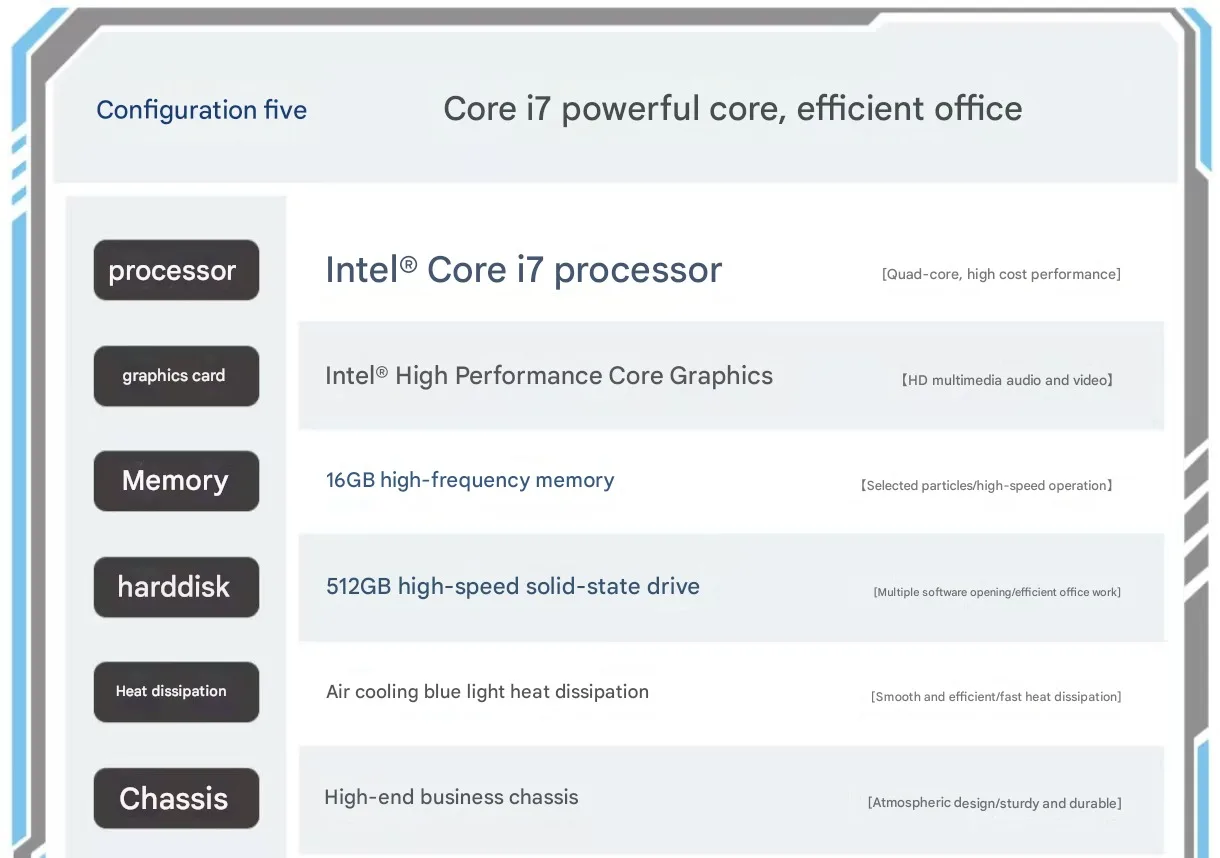The height and width of the screenshot is (858, 1220).
Task: Select the harddisk label badge
Action: pyautogui.click(x=176, y=587)
